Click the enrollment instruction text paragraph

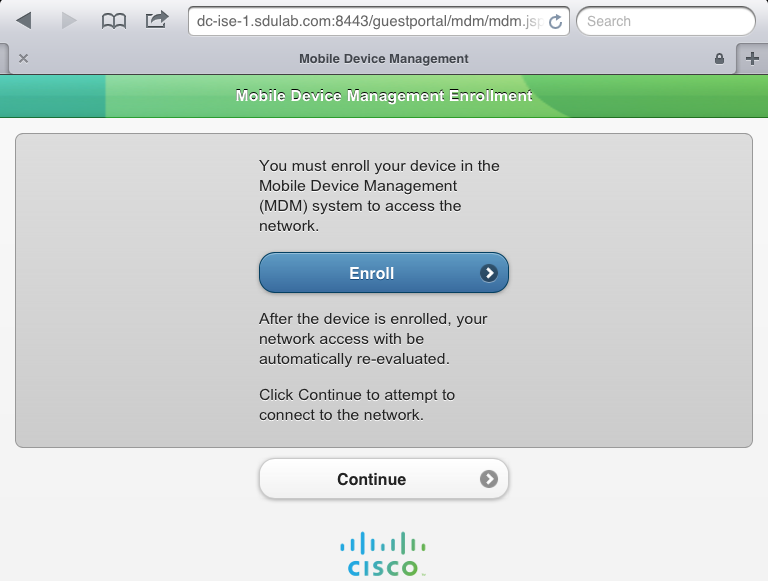[x=379, y=196]
